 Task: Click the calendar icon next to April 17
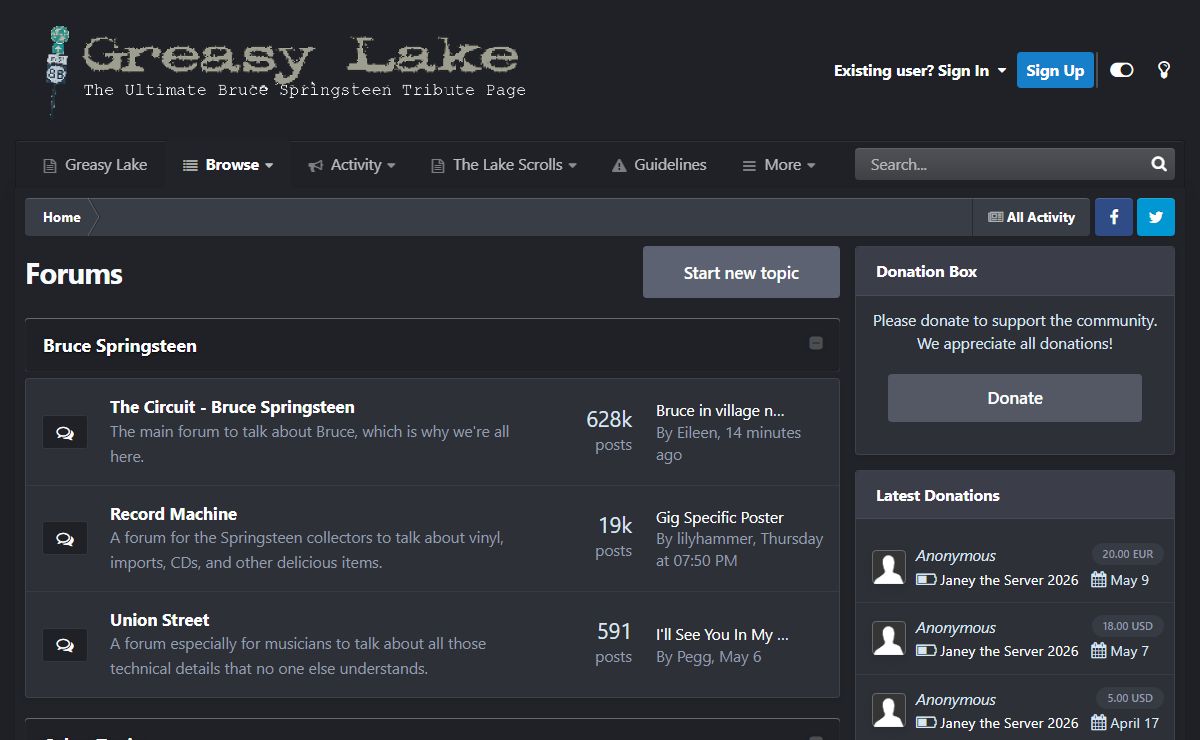(1098, 723)
